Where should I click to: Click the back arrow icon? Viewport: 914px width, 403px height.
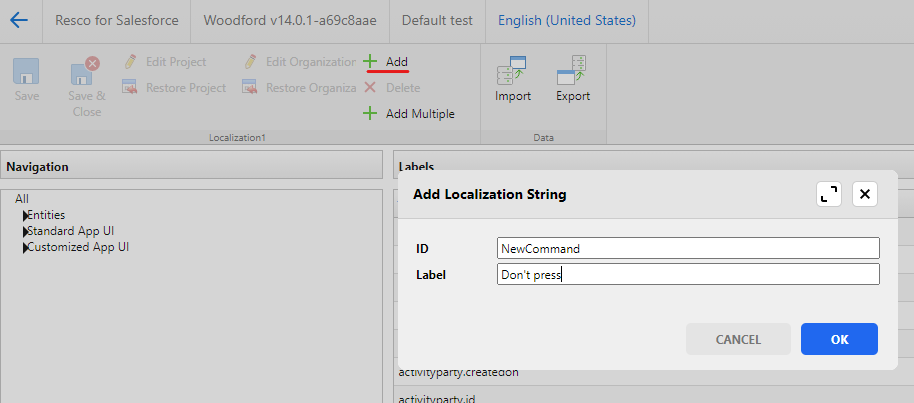(19, 20)
